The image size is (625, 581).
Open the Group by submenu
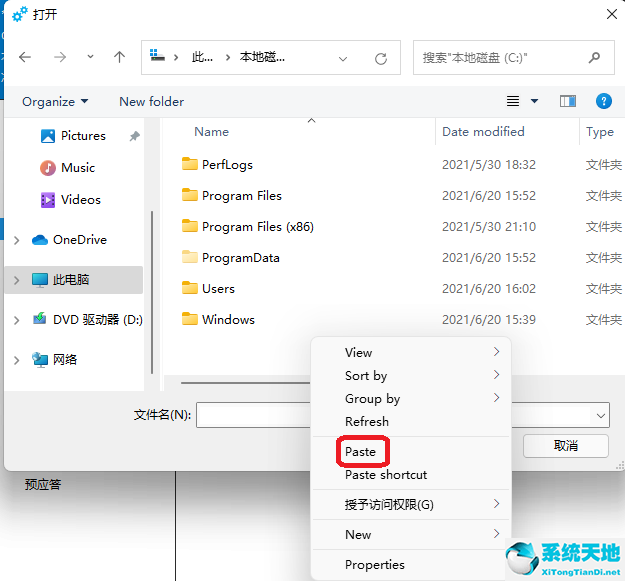411,398
